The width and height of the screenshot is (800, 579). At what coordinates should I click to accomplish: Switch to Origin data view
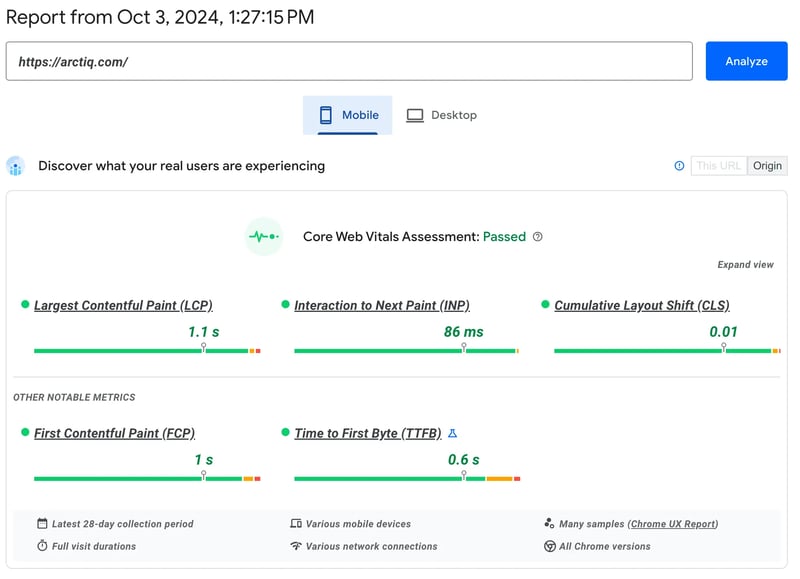tap(767, 166)
